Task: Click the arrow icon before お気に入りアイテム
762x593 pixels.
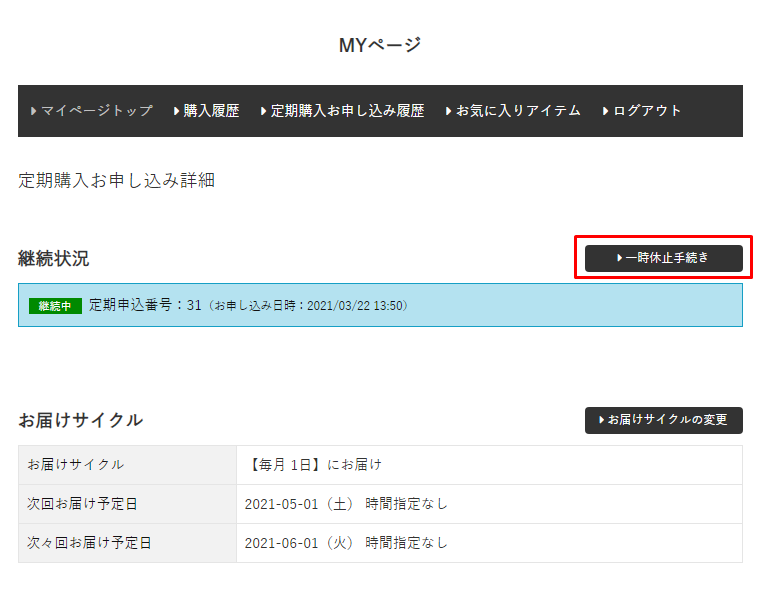Action: 450,111
